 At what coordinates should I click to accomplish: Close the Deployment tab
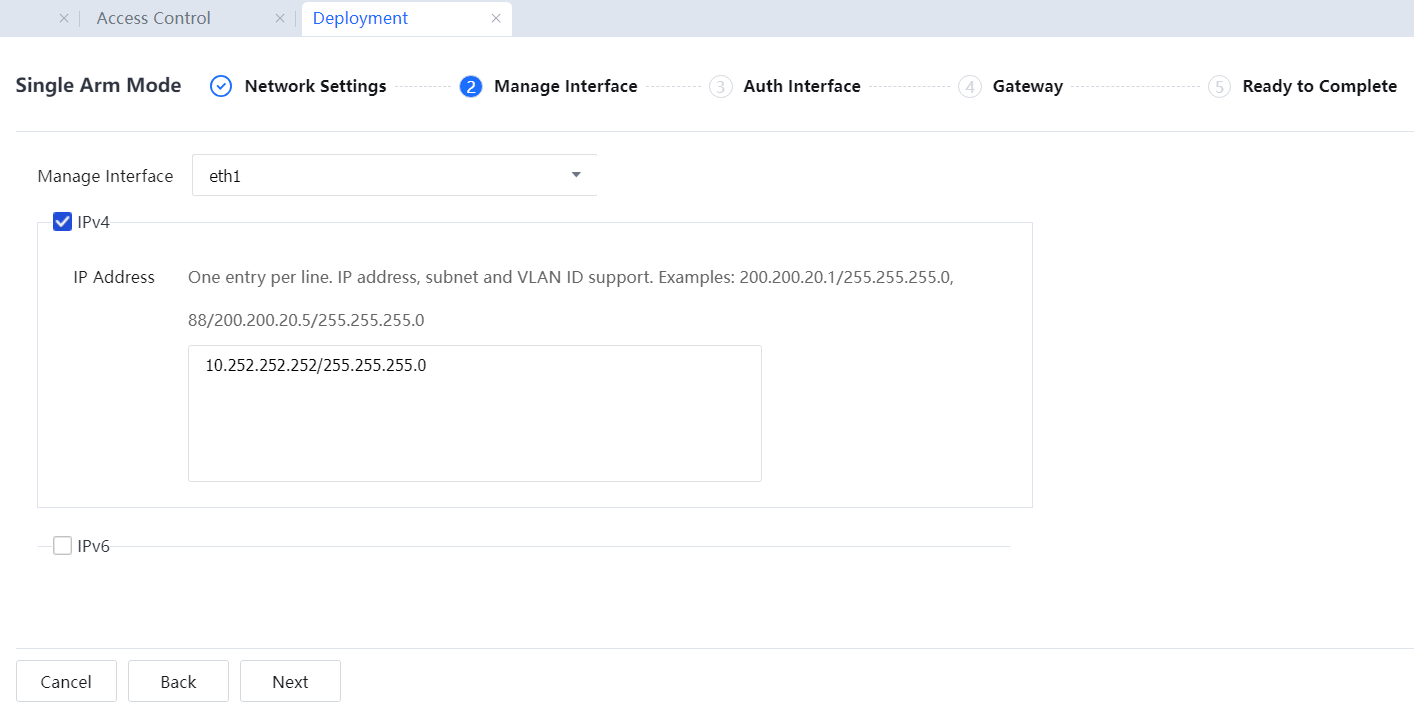click(x=496, y=19)
